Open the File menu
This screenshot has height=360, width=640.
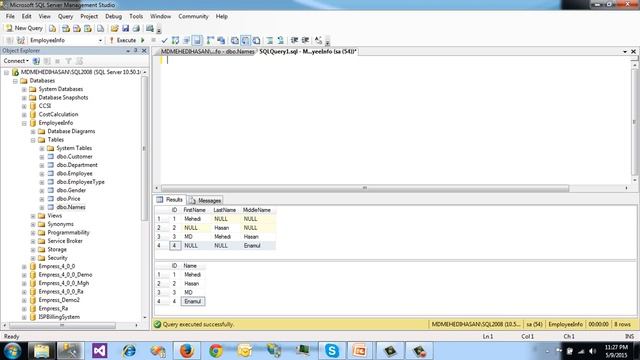(10, 16)
